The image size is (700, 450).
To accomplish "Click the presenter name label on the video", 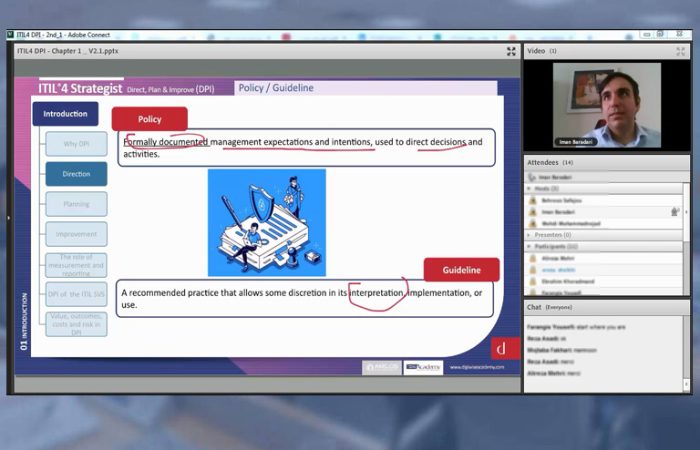I will [576, 142].
